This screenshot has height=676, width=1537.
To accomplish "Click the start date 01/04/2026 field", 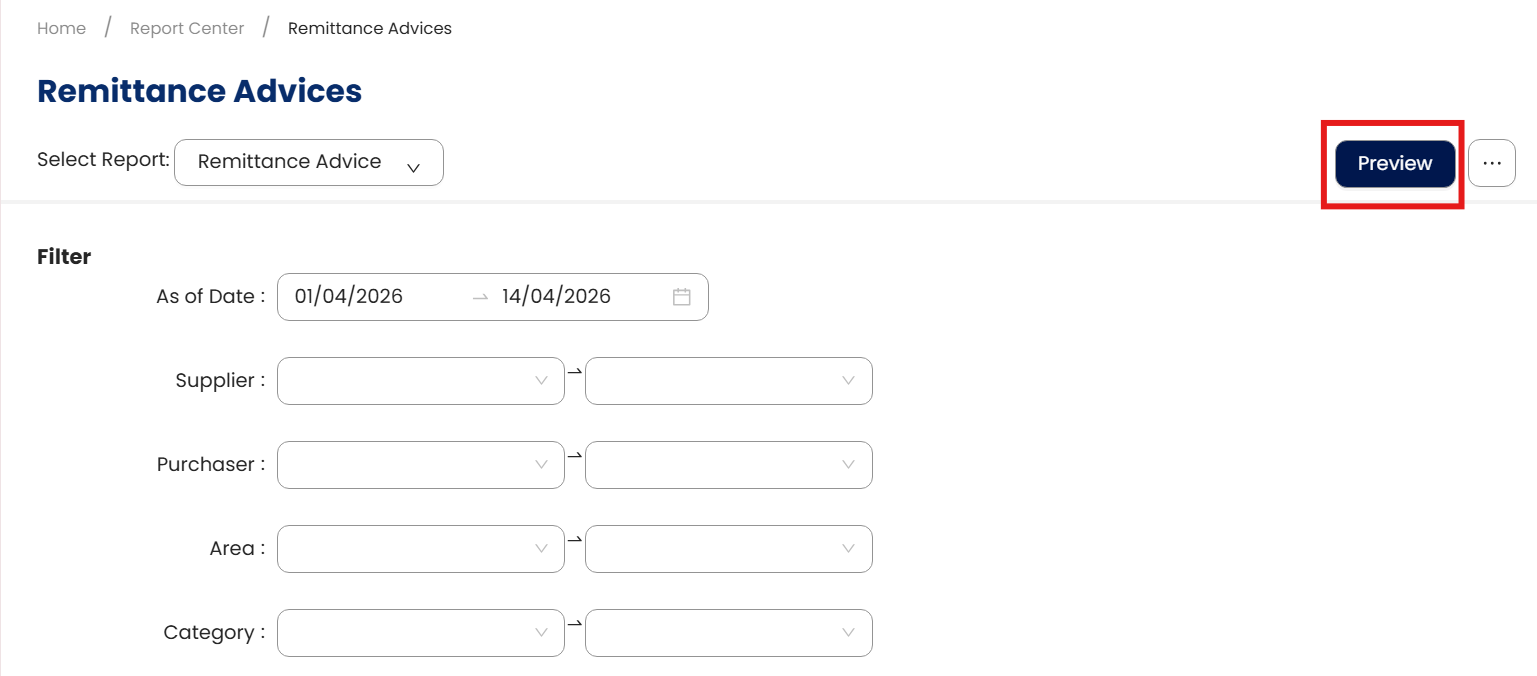I will [x=349, y=297].
